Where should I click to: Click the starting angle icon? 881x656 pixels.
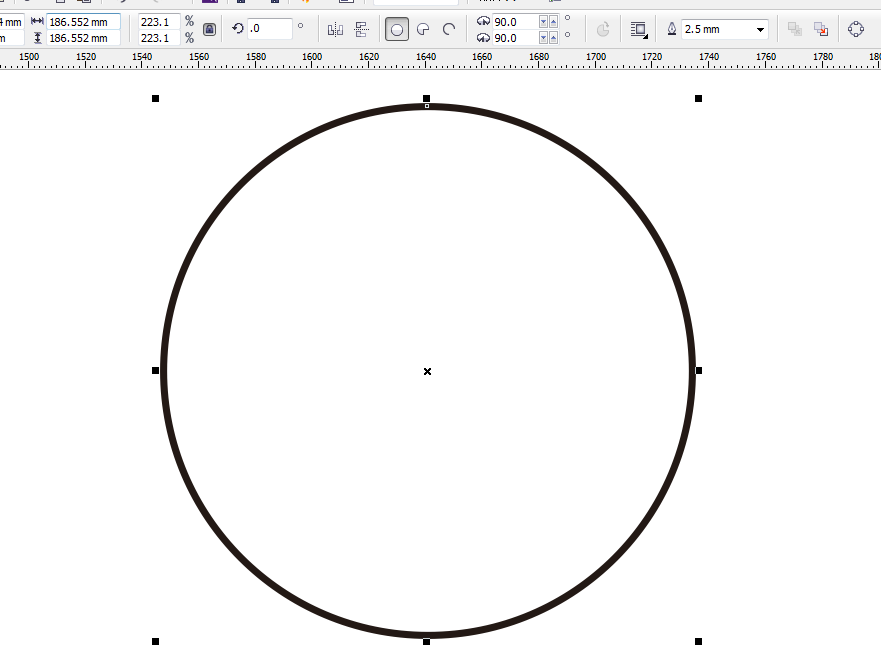pos(483,21)
